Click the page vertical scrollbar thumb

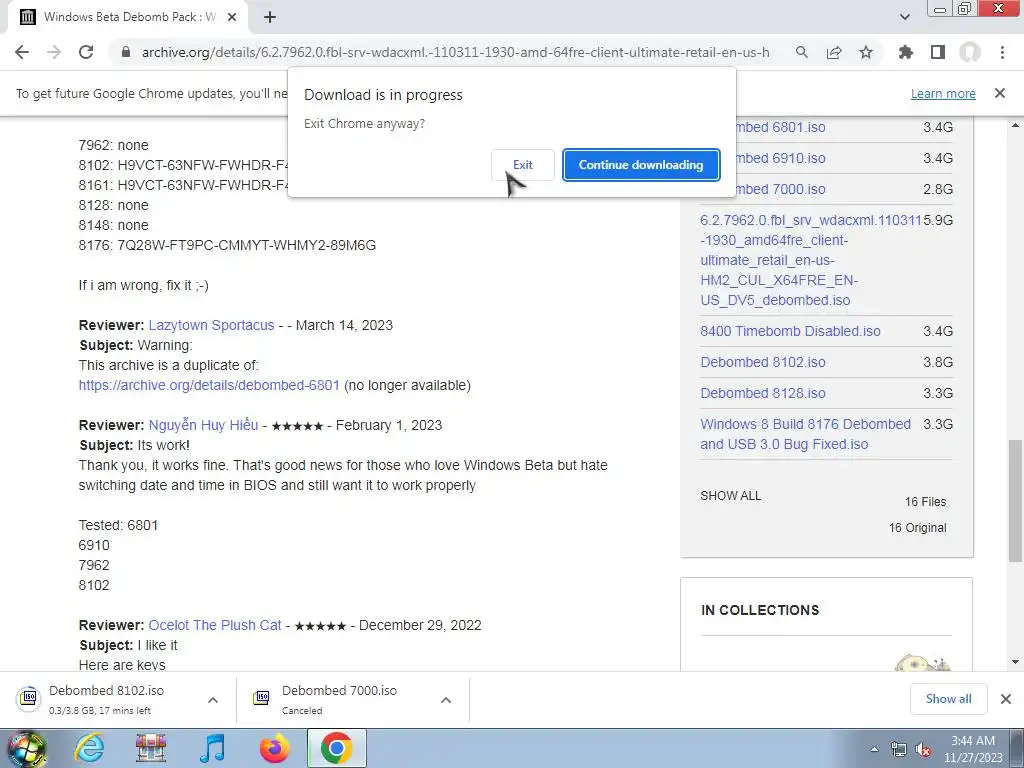tap(1015, 501)
